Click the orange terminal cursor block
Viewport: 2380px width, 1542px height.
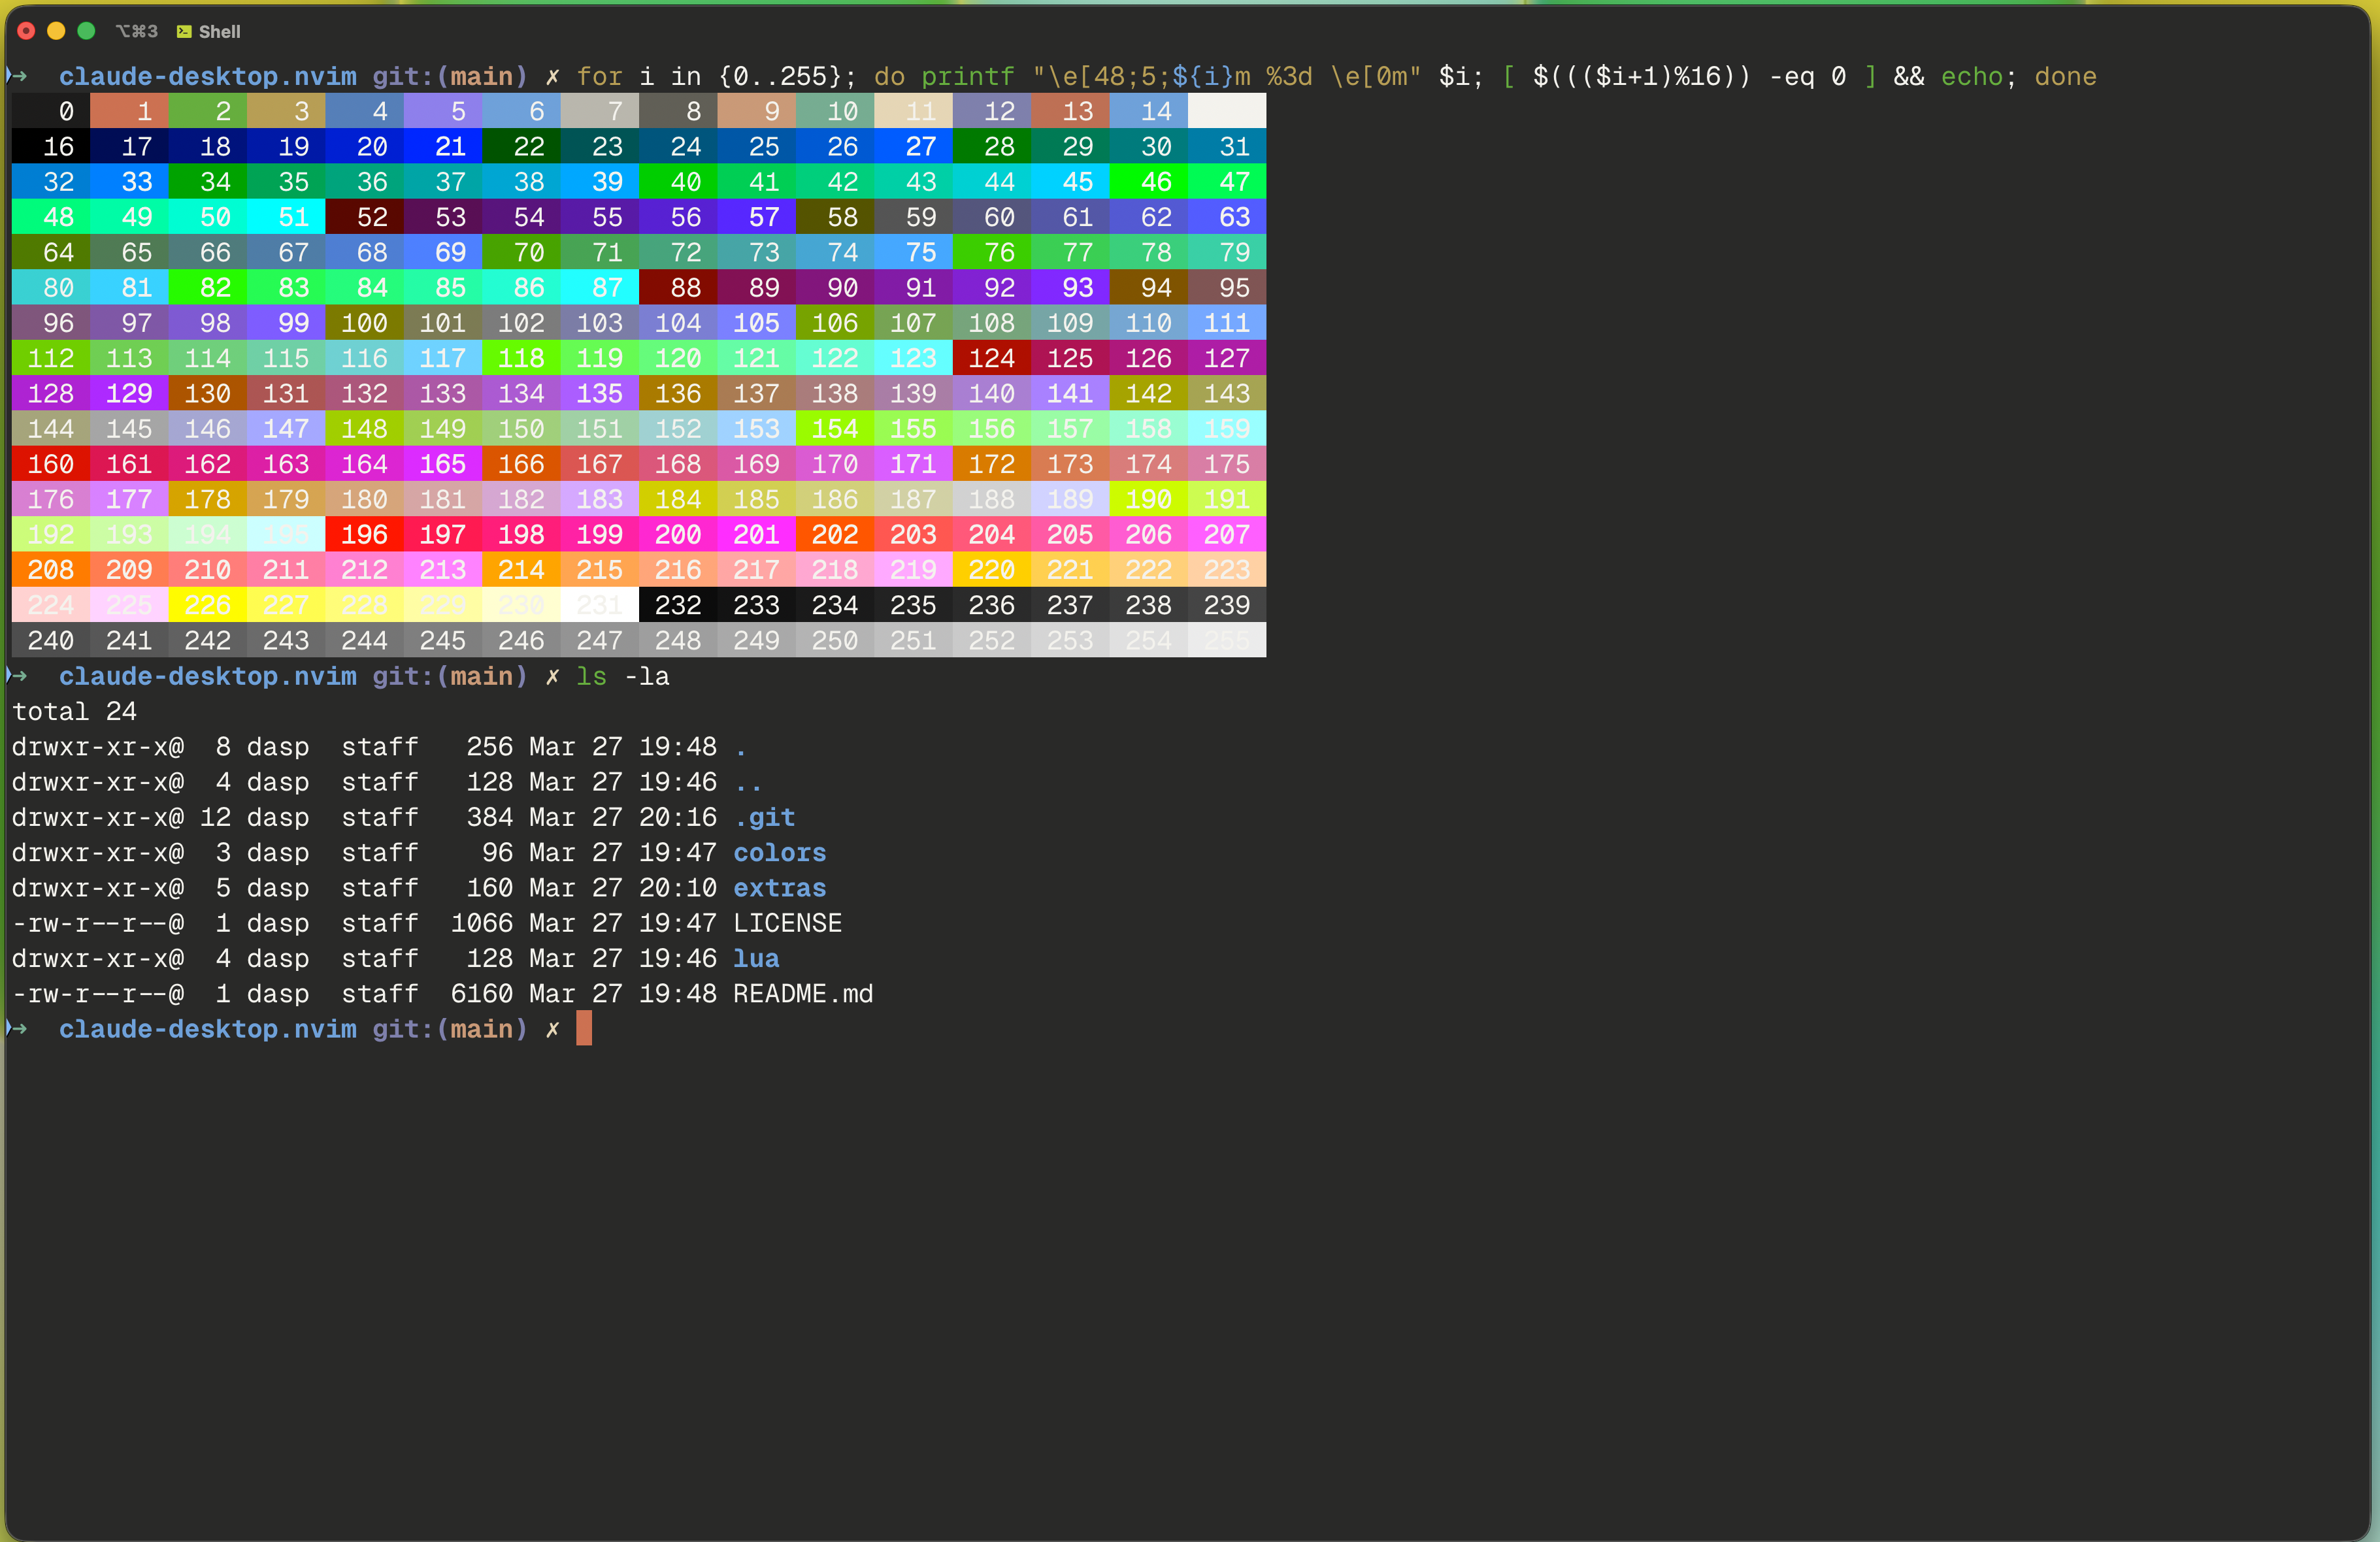pyautogui.click(x=584, y=1029)
